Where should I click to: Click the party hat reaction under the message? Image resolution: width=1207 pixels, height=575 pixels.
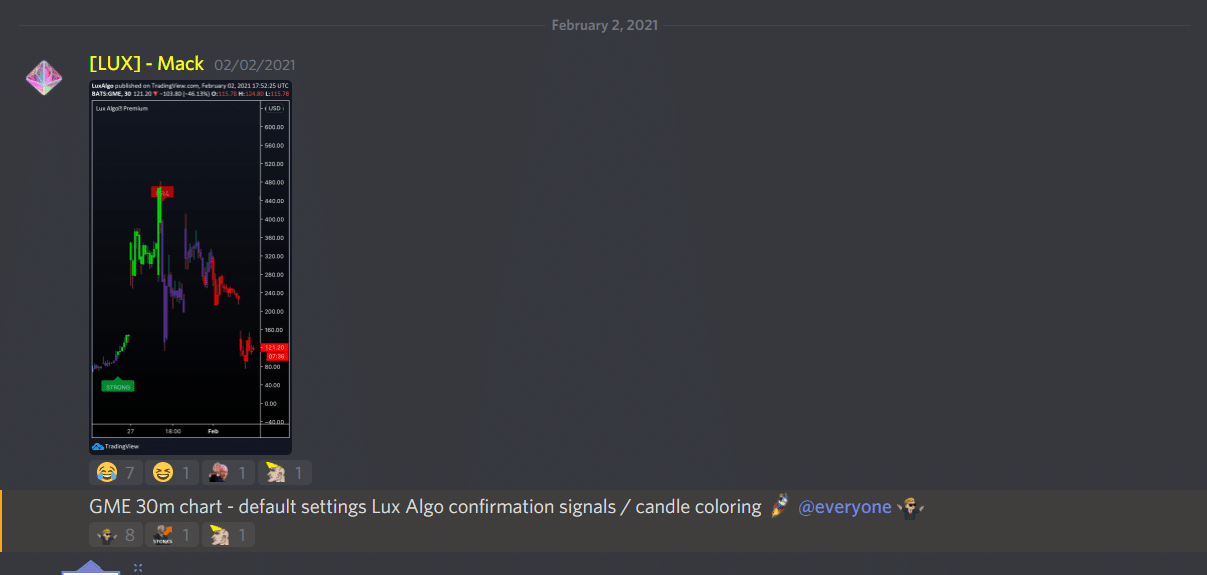228,535
